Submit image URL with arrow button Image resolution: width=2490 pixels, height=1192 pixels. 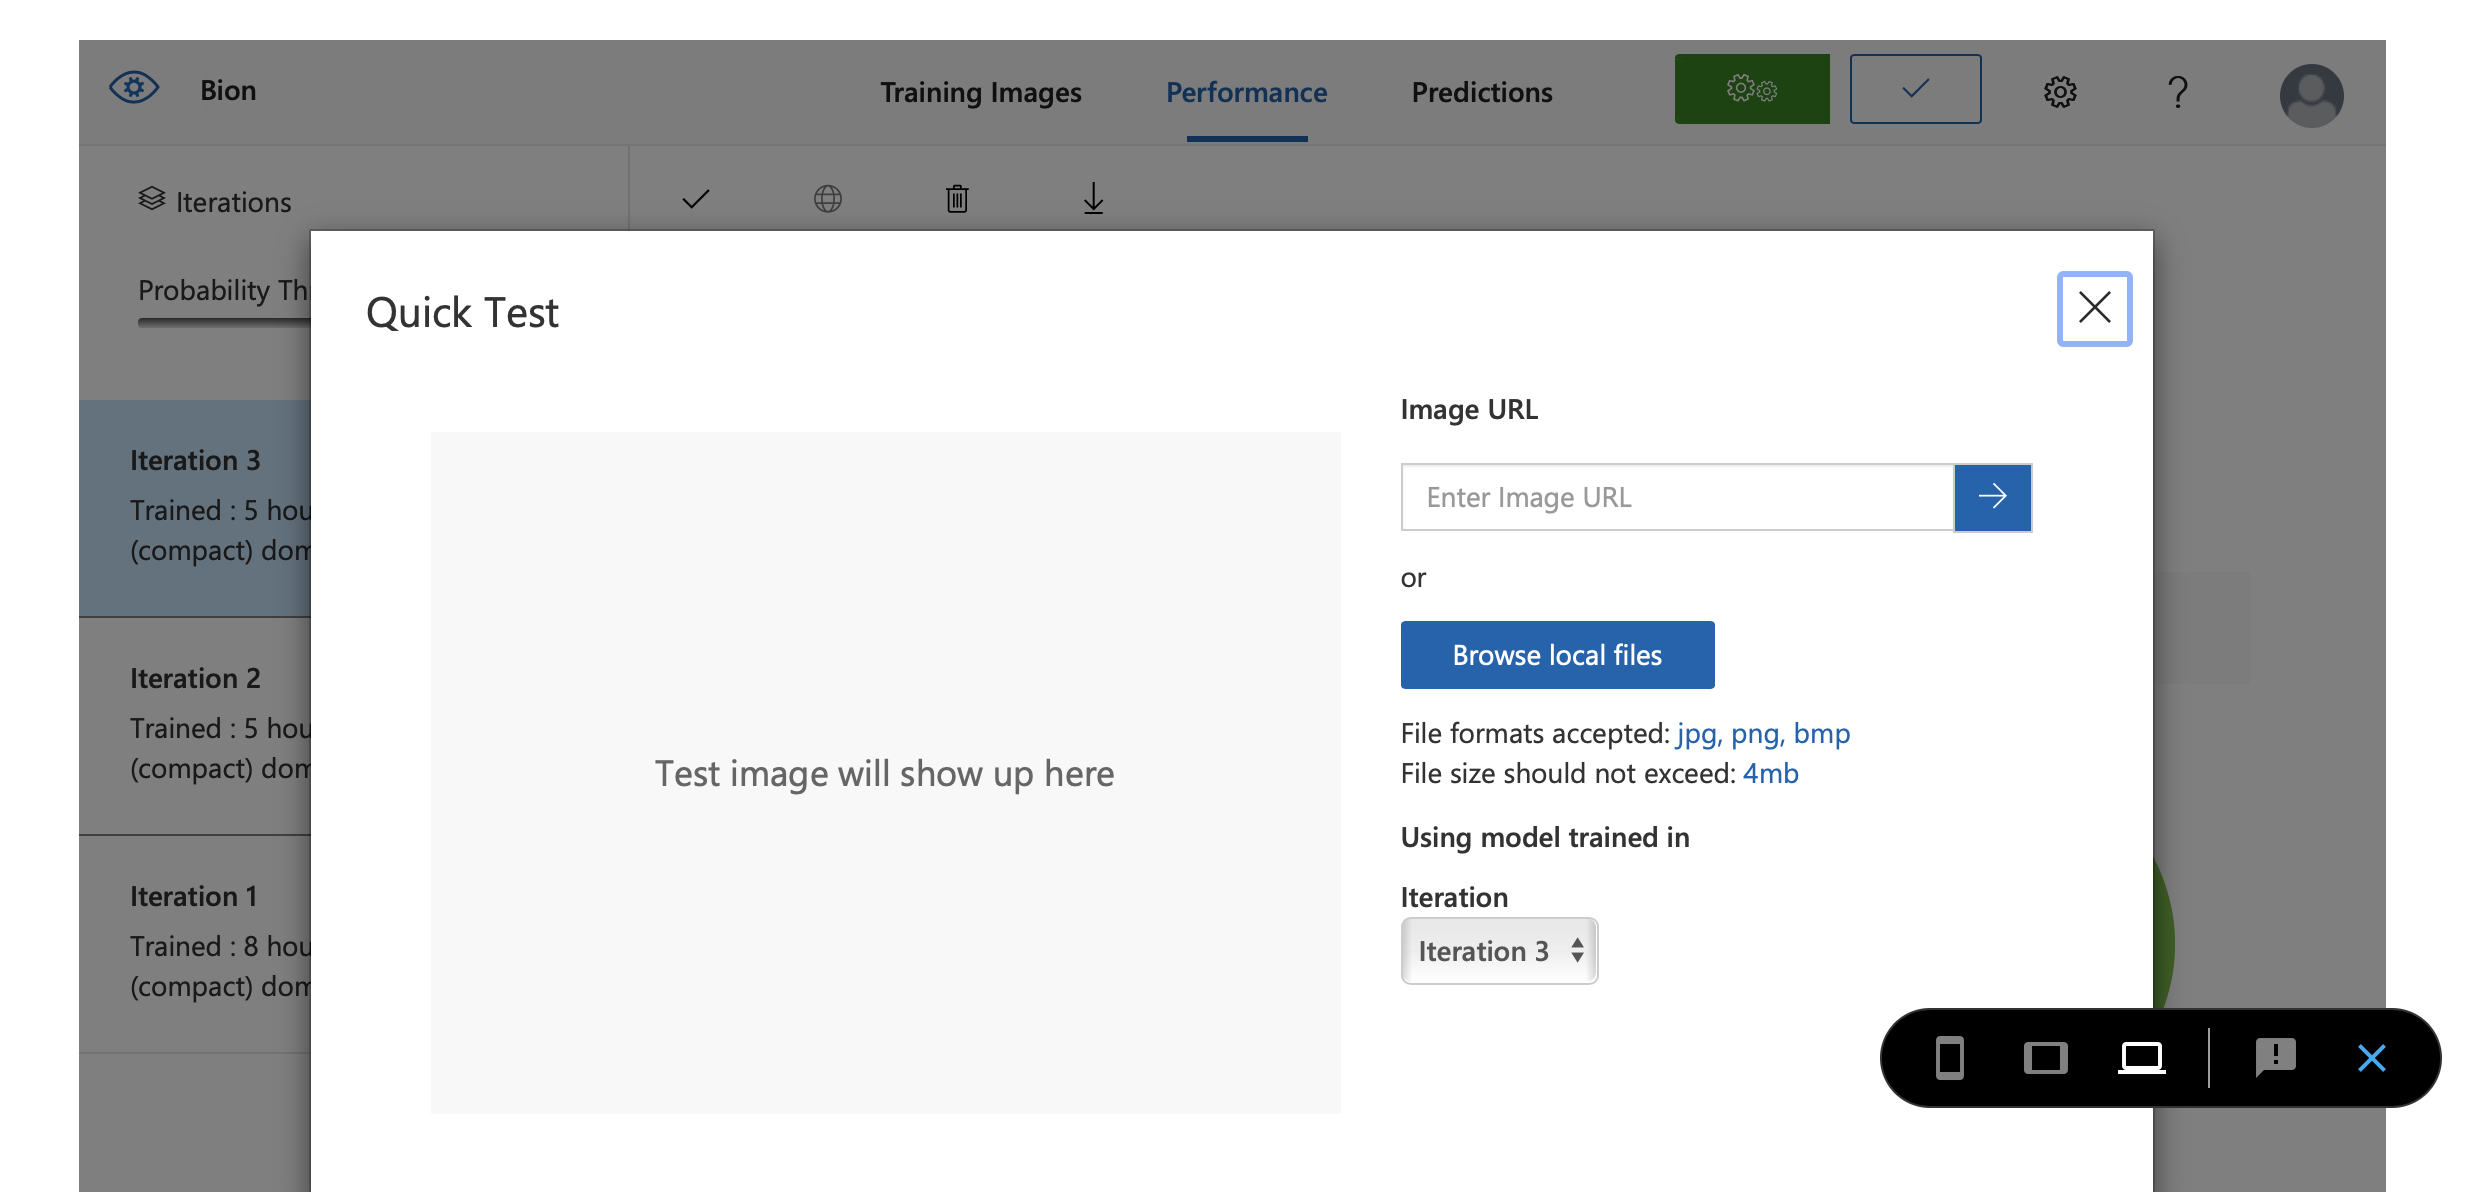1992,497
